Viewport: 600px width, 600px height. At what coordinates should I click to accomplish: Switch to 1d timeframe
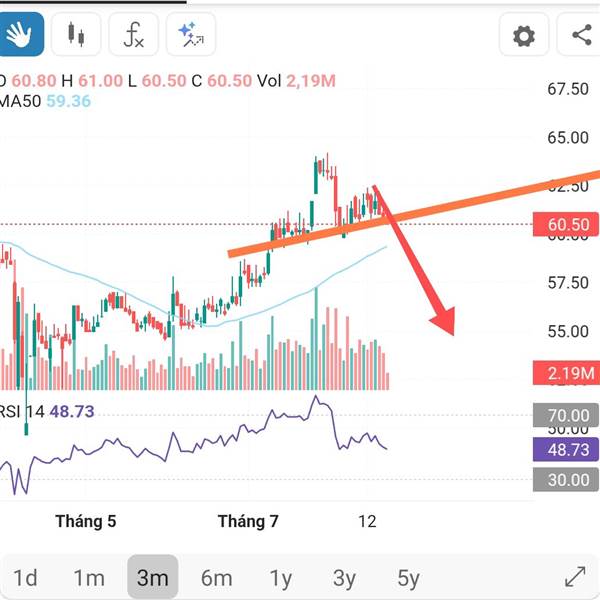25,577
